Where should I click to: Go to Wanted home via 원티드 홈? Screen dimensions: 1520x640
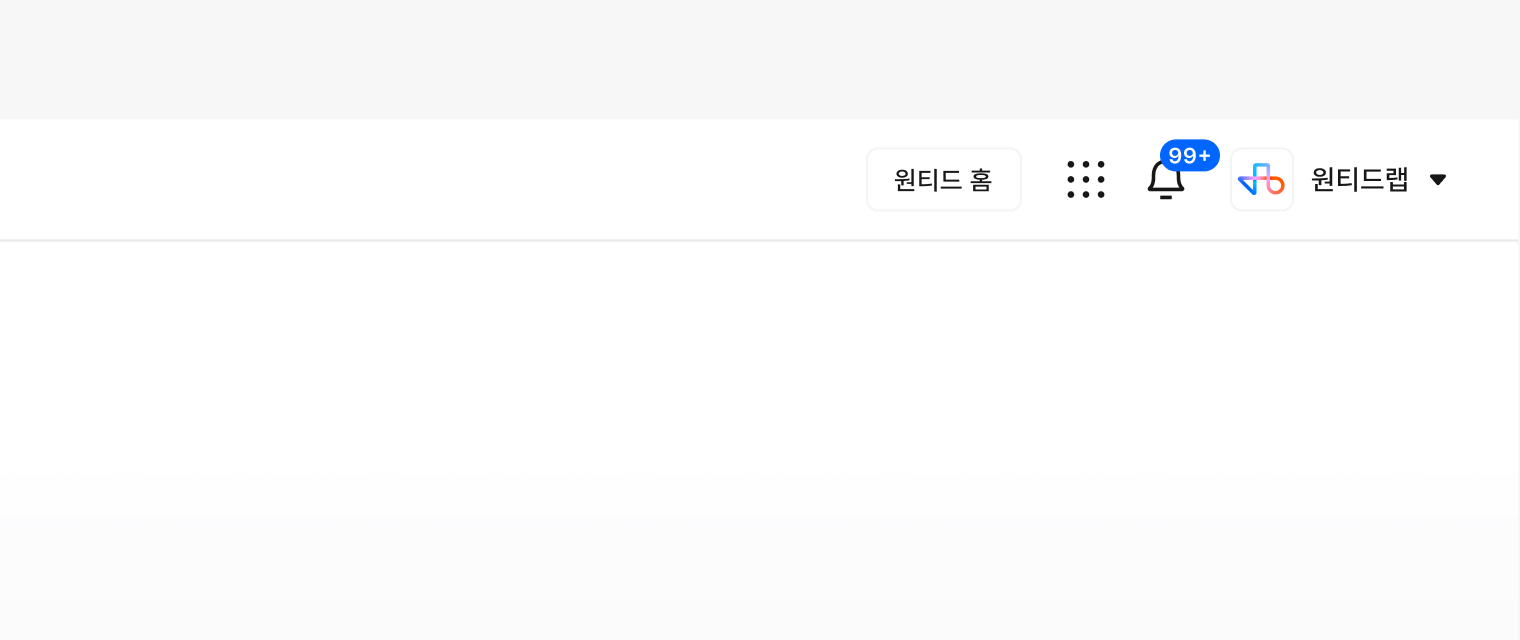[943, 180]
